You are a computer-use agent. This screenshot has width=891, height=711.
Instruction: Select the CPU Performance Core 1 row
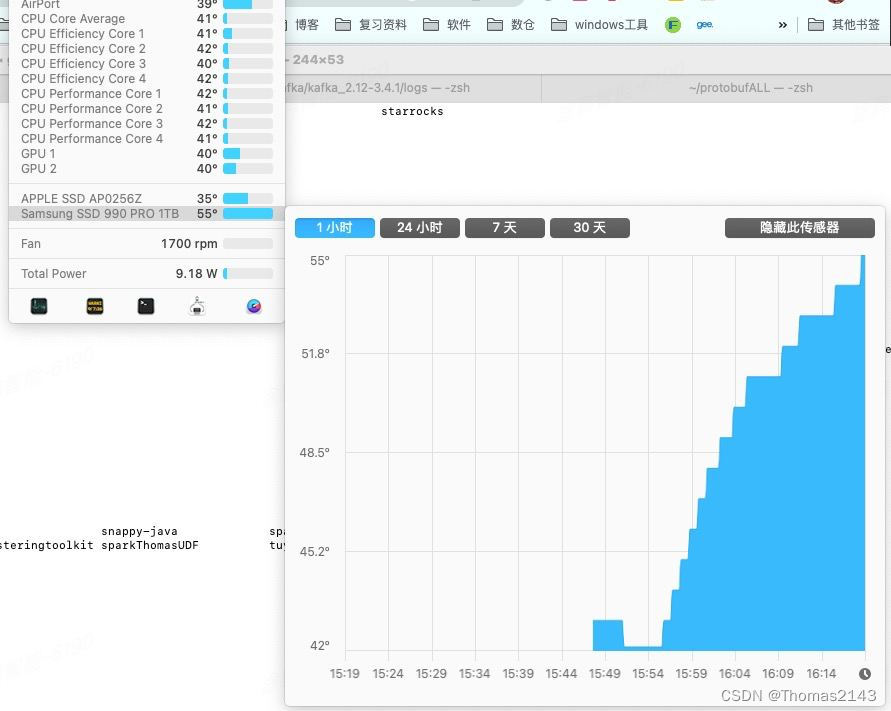pyautogui.click(x=147, y=94)
